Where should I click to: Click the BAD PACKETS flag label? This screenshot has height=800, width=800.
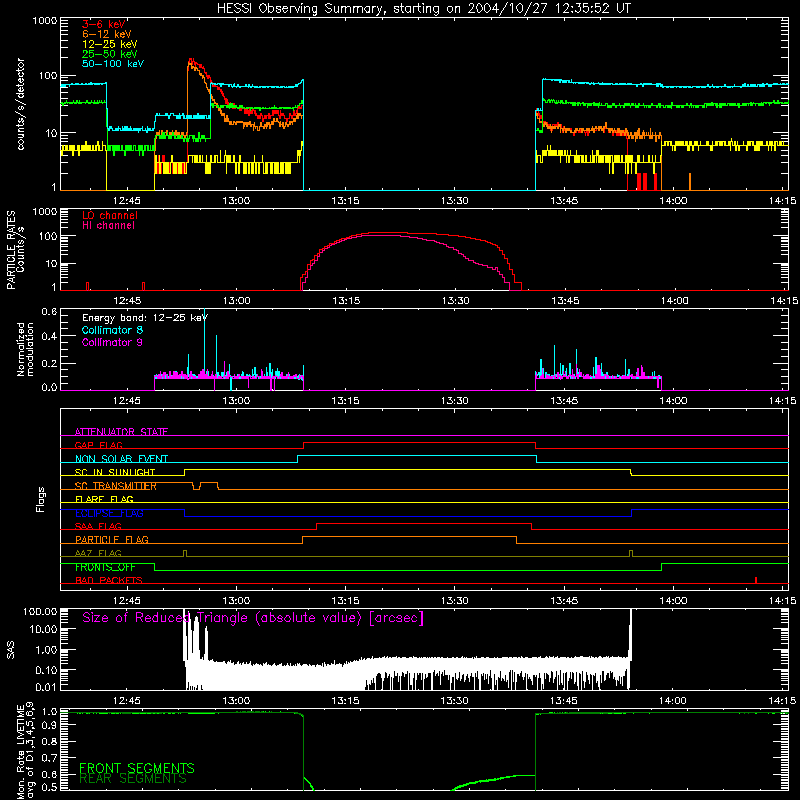tap(109, 580)
